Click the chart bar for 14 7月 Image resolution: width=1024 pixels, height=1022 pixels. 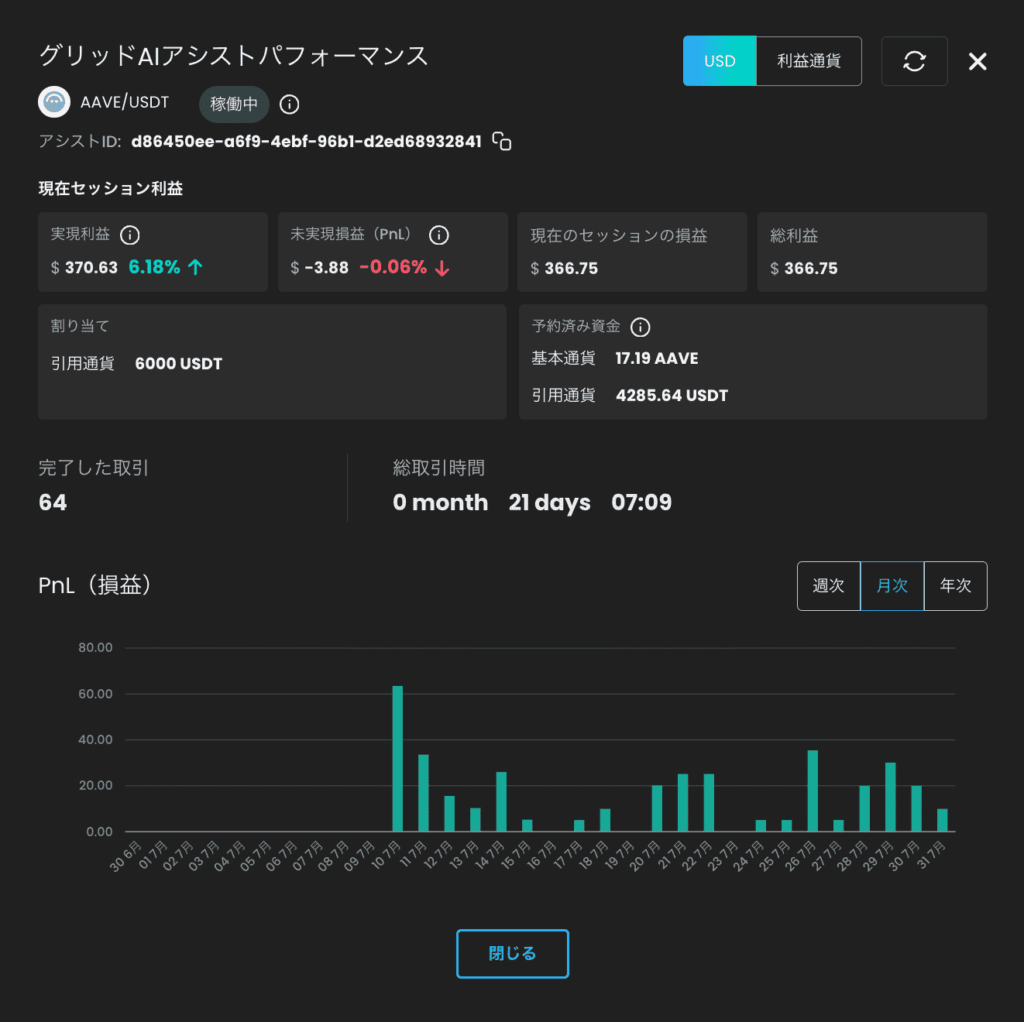[502, 801]
